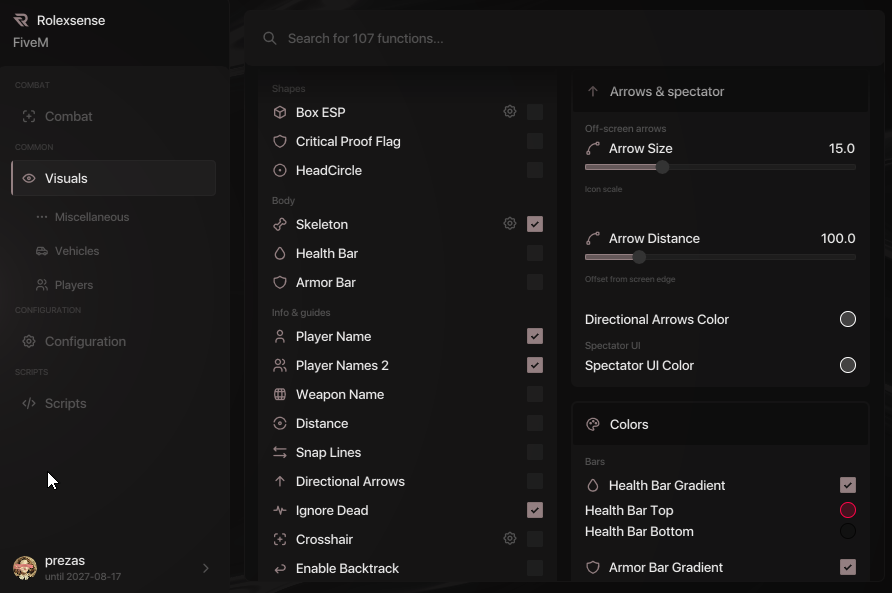The height and width of the screenshot is (593, 892).
Task: Click the Health Bar droplet icon
Action: point(280,253)
